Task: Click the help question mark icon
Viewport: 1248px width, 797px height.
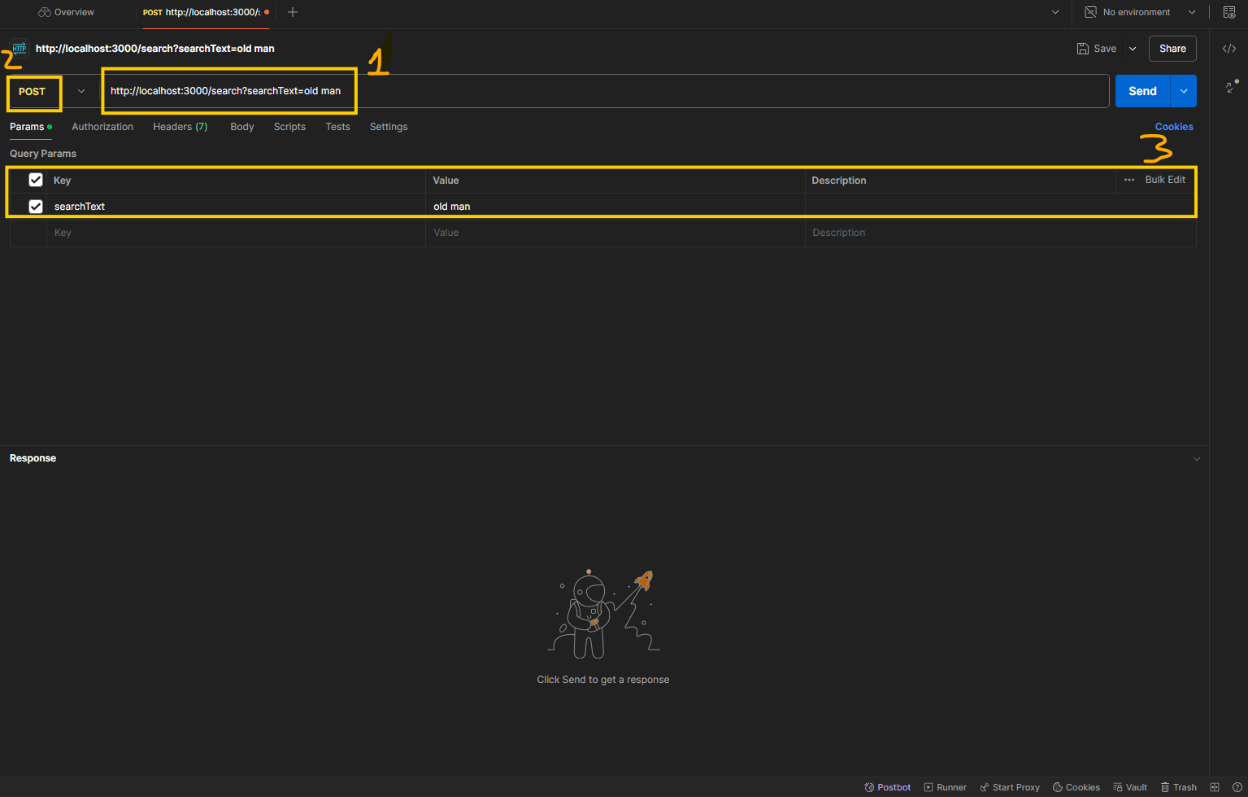Action: (1237, 787)
